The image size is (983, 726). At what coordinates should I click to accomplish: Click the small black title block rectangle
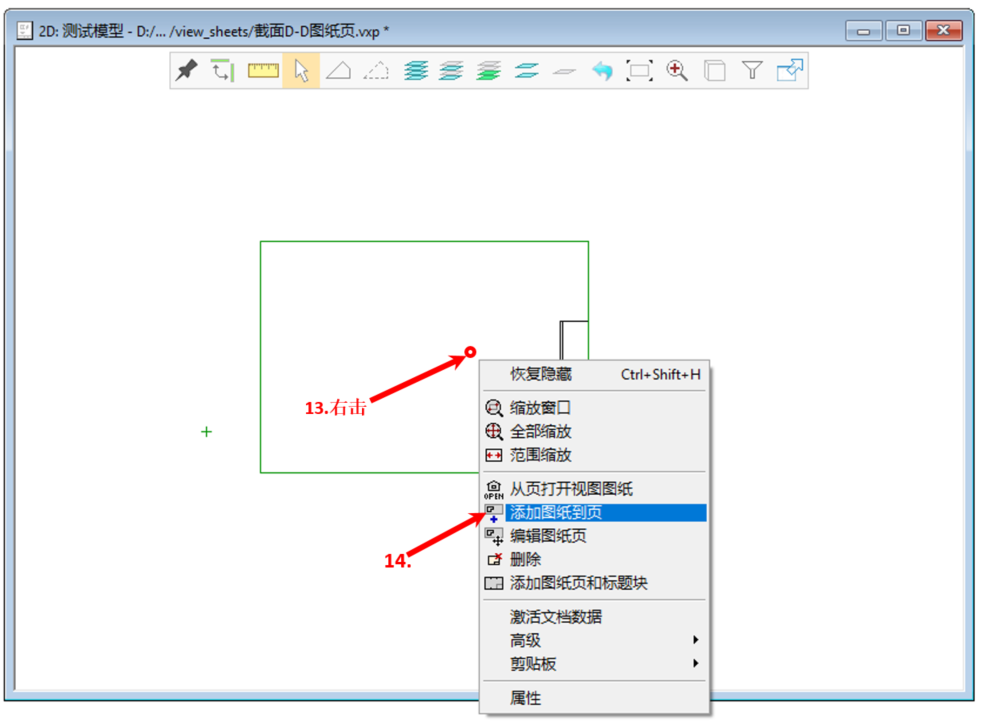pos(574,340)
